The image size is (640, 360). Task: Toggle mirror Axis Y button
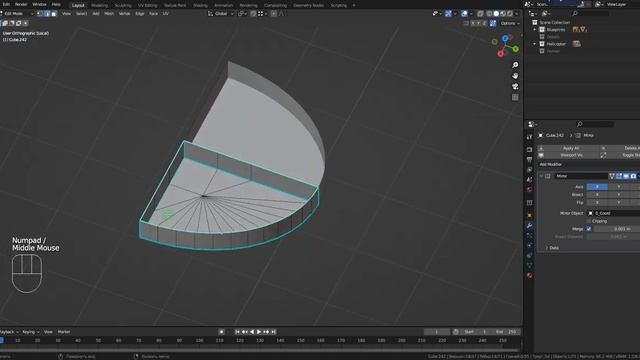[x=619, y=187]
